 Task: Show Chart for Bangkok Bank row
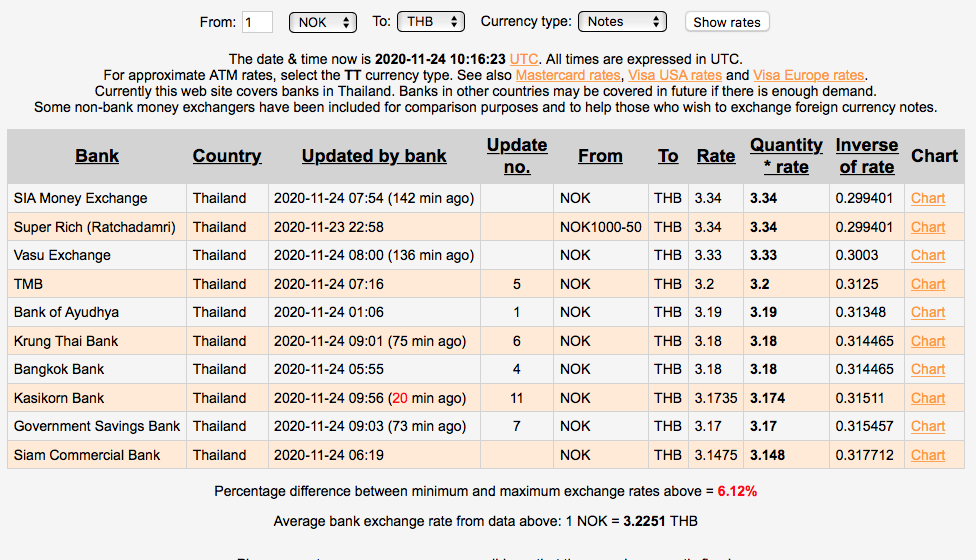pos(928,369)
